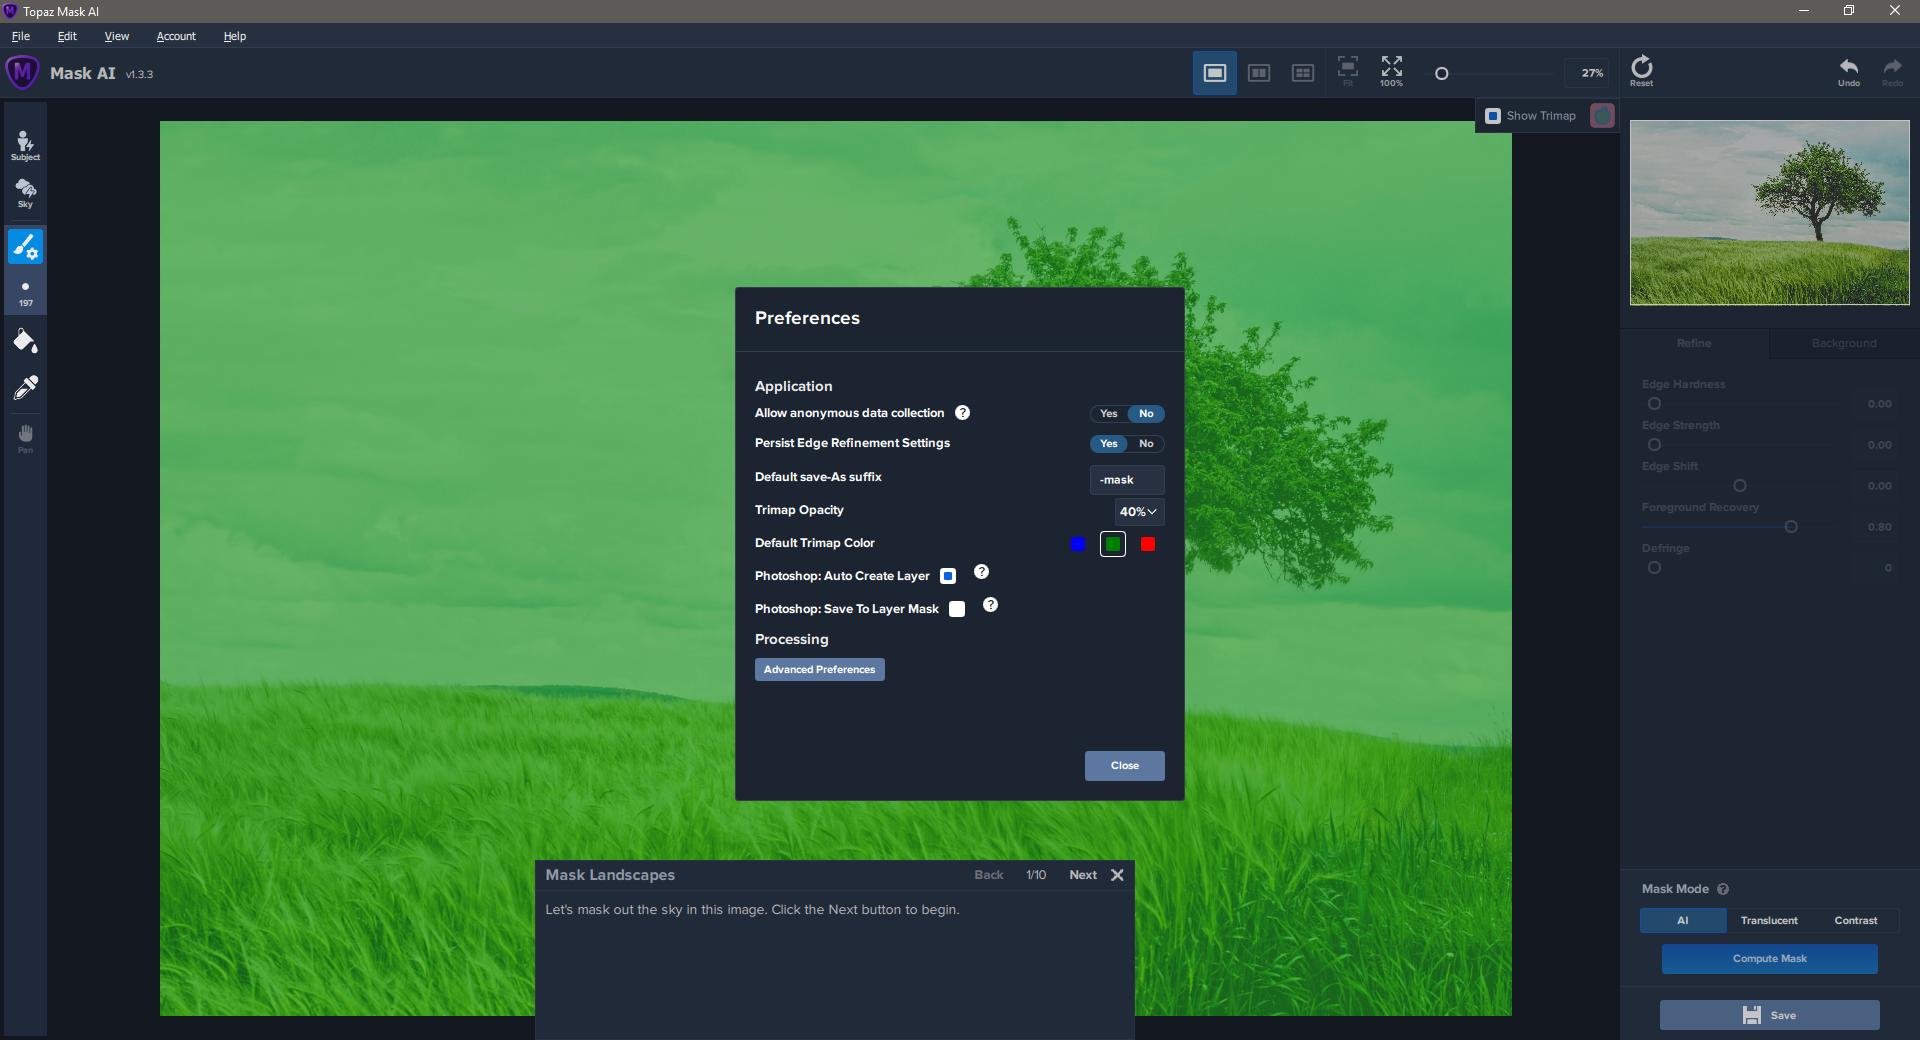Click the Advanced Preferences button

819,670
